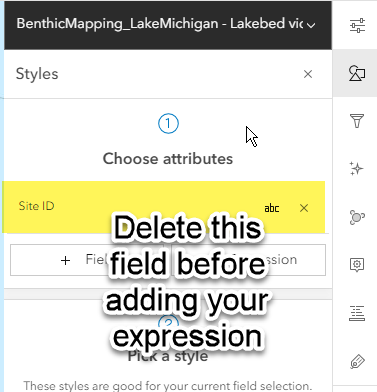Screen dimensions: 377x392
Task: Click the step 1 circle indicator
Action: click(168, 123)
